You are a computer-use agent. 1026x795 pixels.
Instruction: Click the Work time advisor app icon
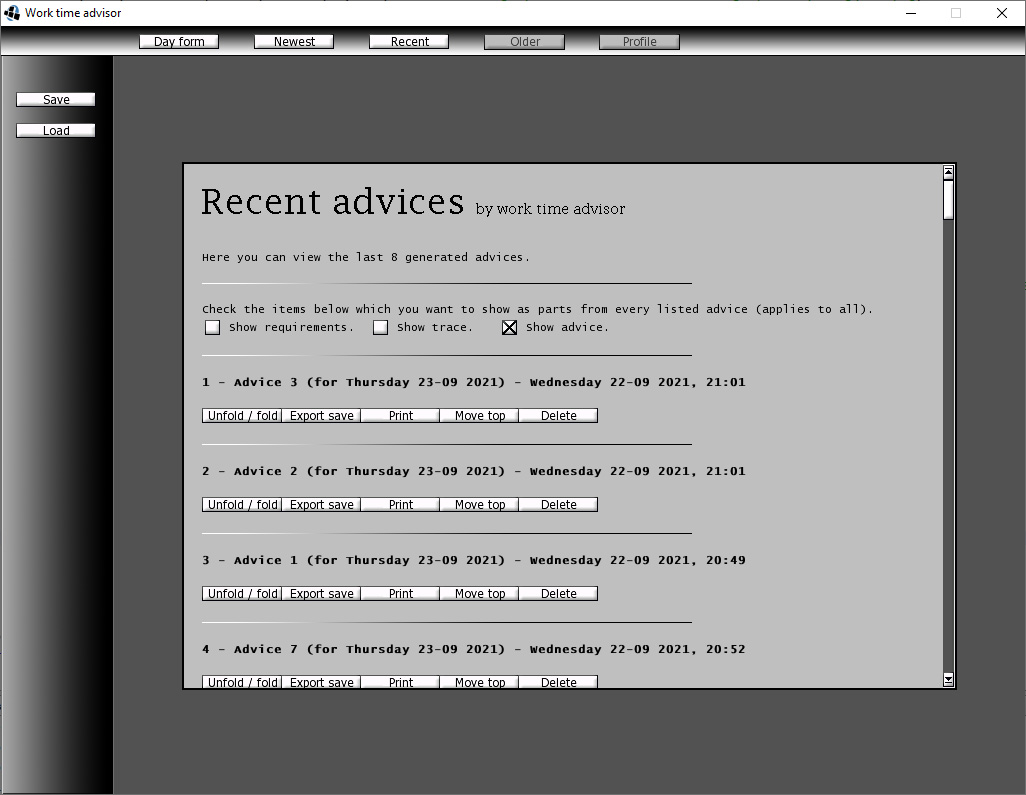tap(12, 12)
